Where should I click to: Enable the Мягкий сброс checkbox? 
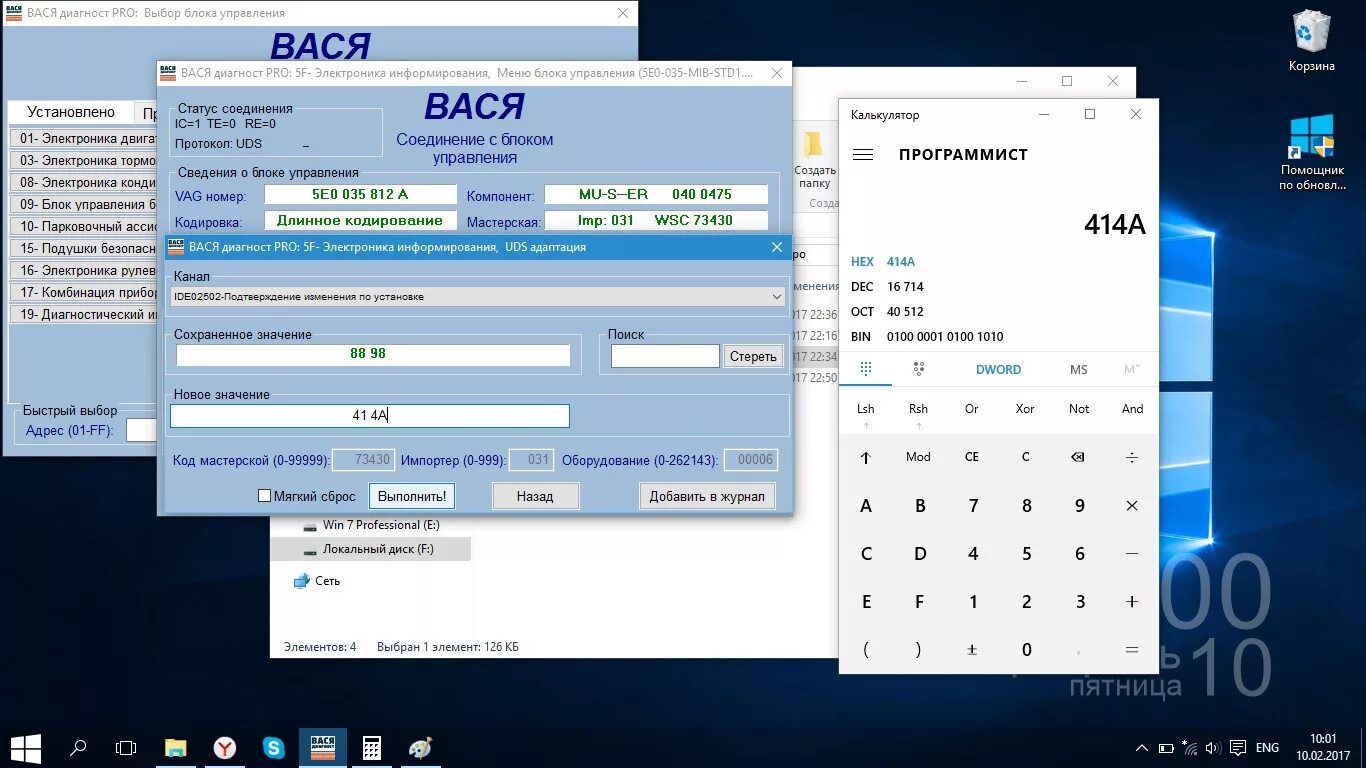pos(264,496)
